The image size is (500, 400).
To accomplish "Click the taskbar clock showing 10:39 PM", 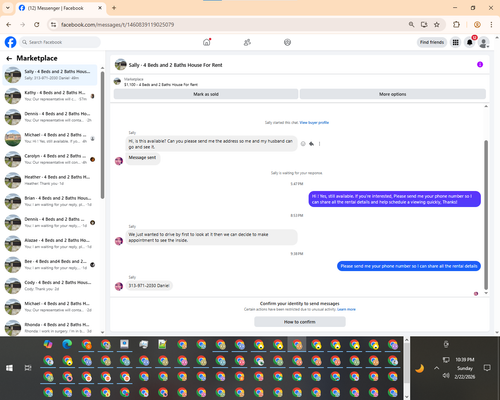I will (465, 360).
